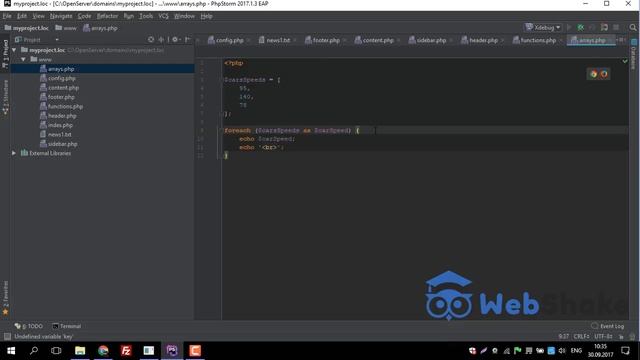Show hidden editor tabs dropdown
Viewport: 640px width, 360px height.
click(x=621, y=40)
